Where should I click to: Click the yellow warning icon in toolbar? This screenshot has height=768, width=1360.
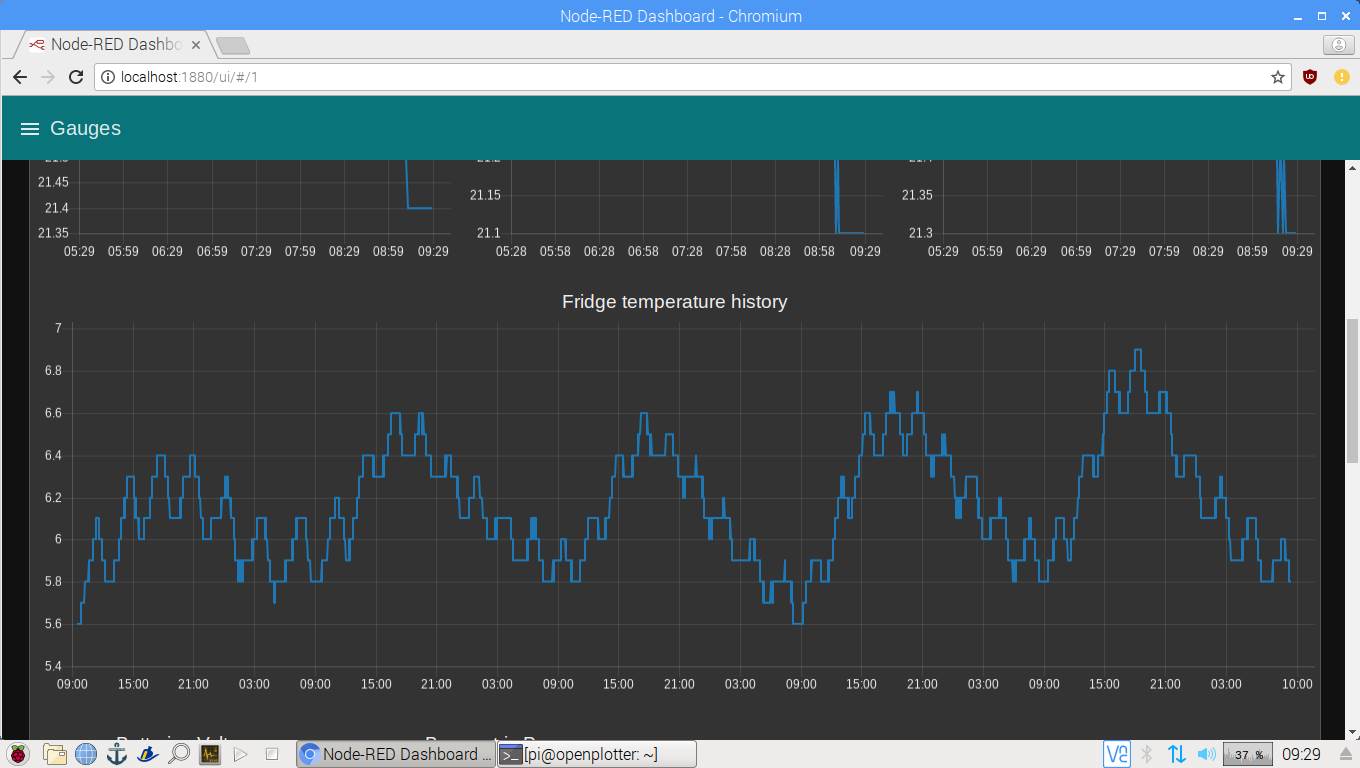1340,77
